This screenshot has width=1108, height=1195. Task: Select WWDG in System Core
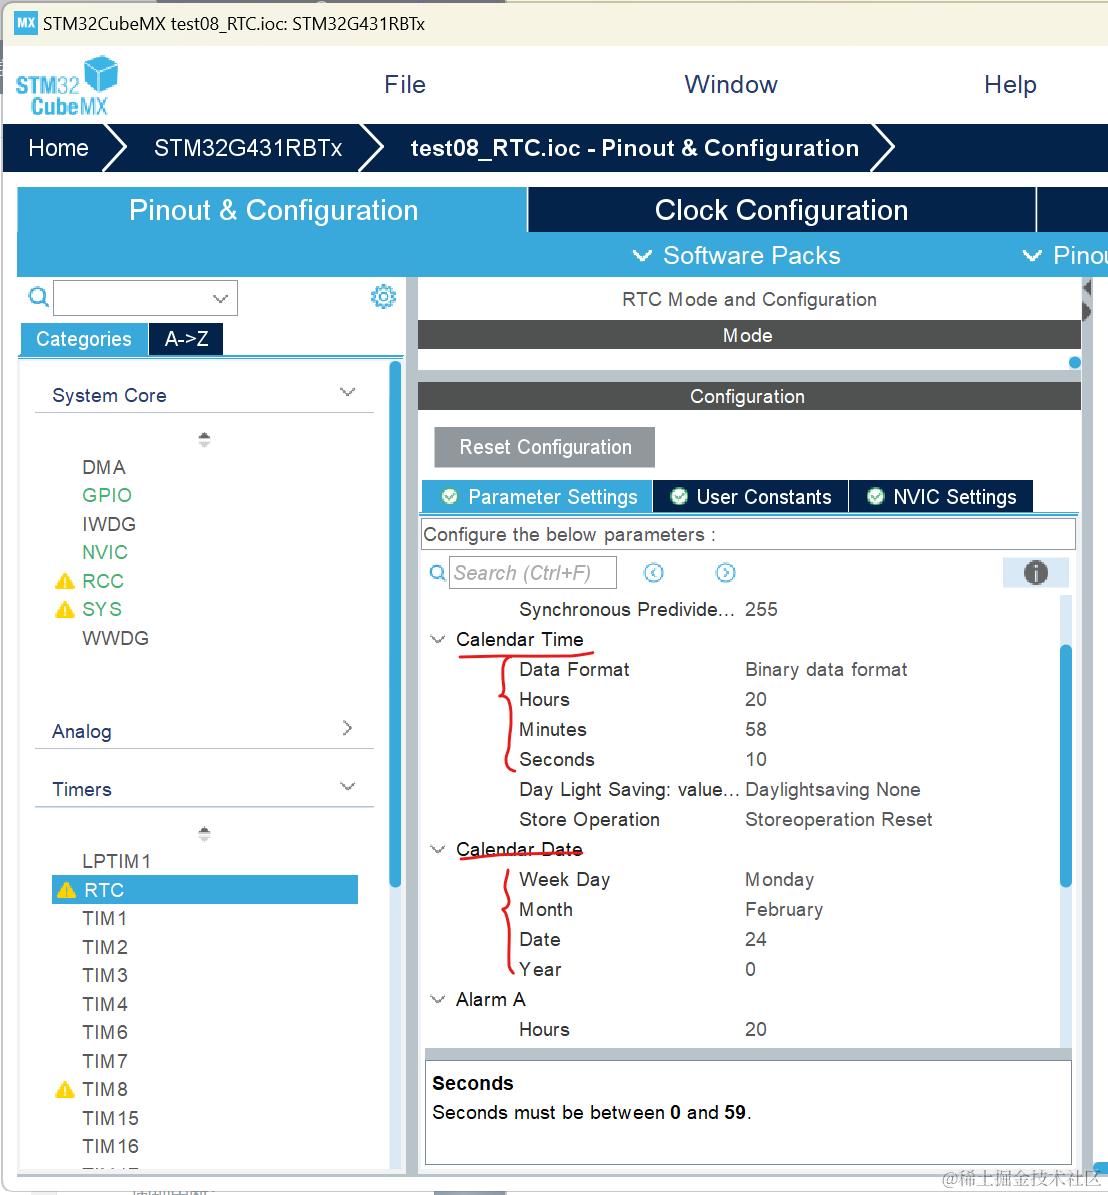115,639
